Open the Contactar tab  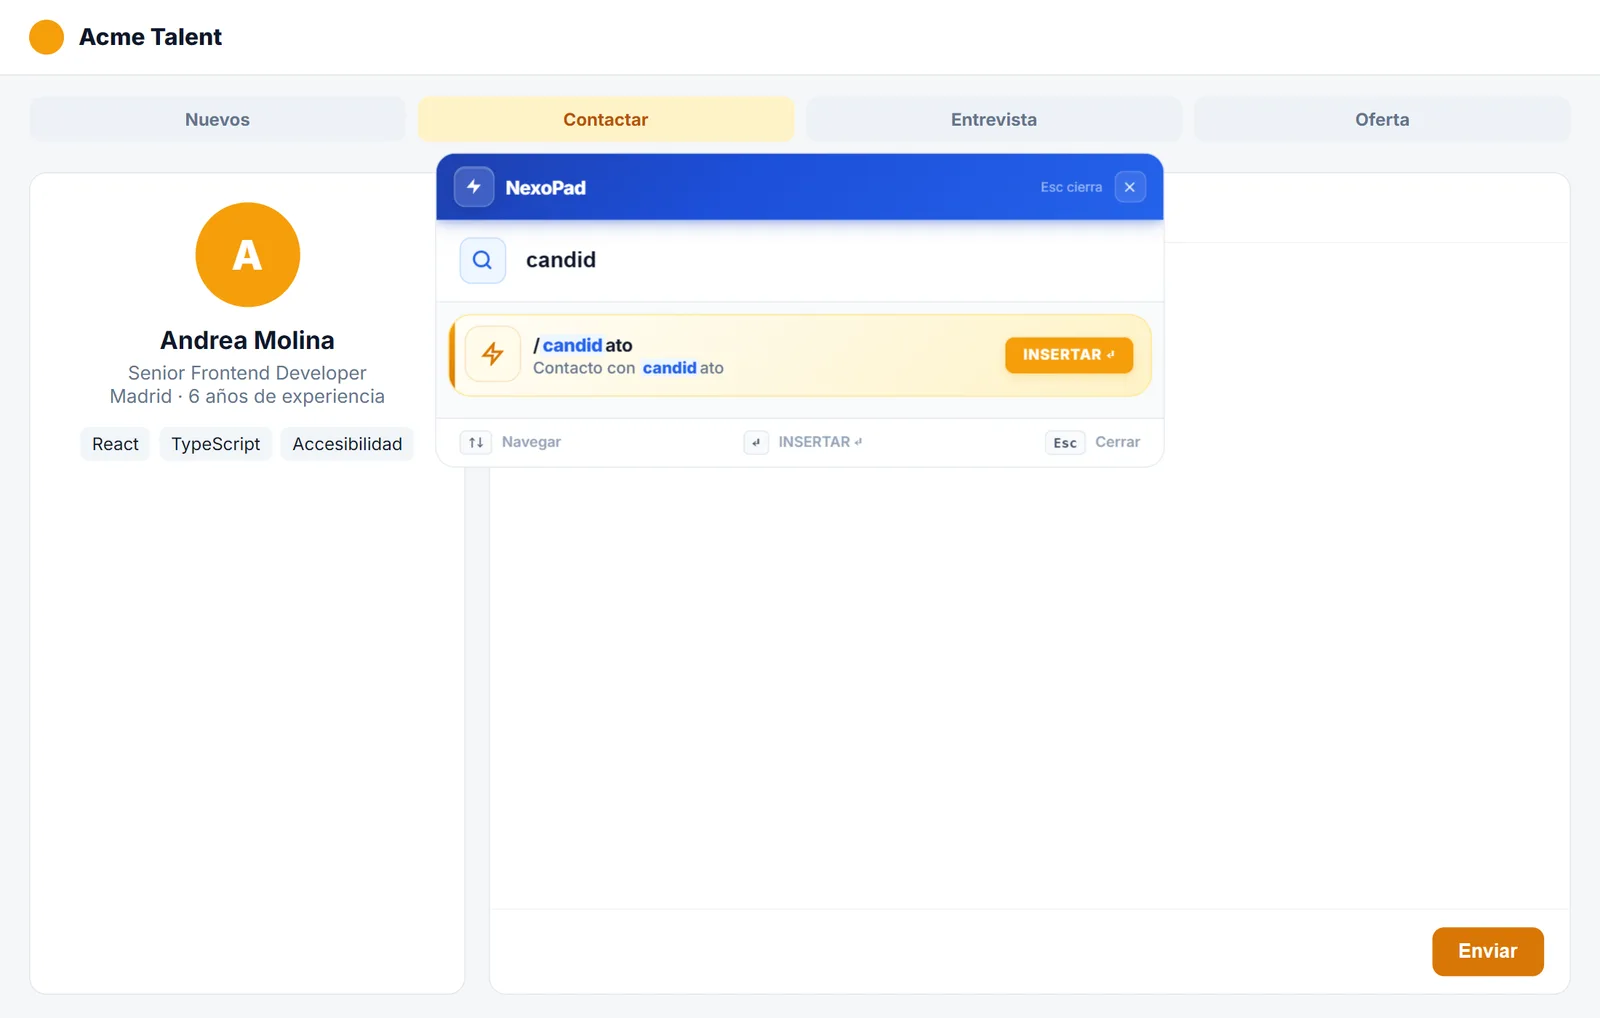point(606,119)
